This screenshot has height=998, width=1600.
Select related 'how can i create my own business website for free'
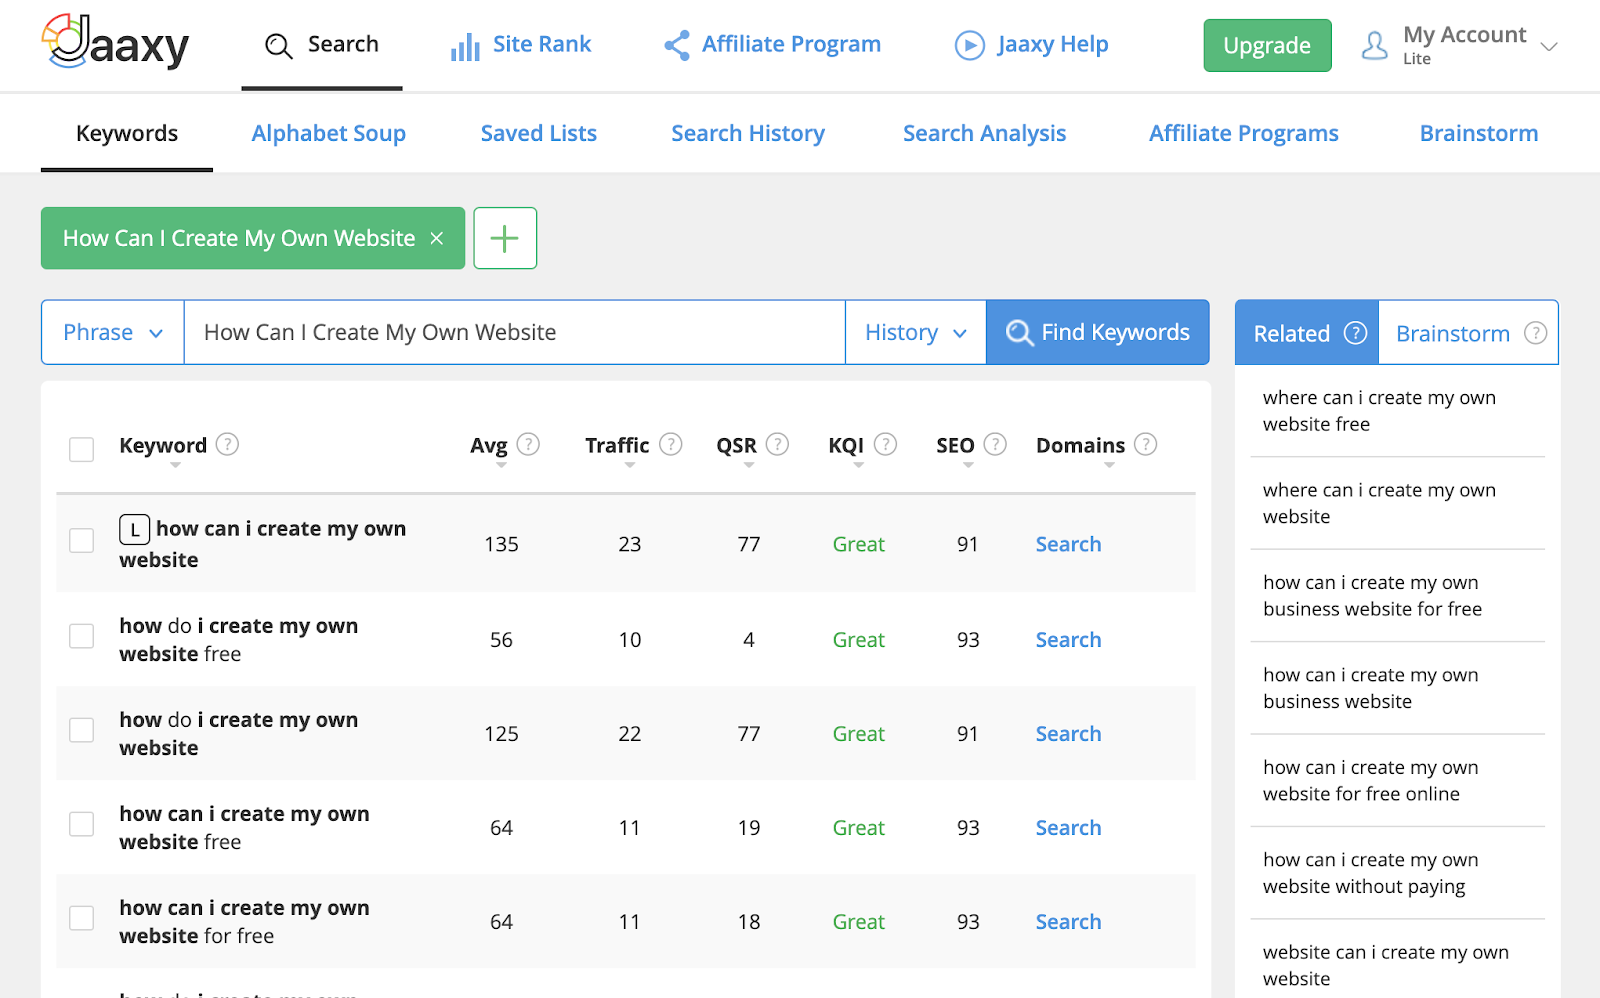(1372, 596)
